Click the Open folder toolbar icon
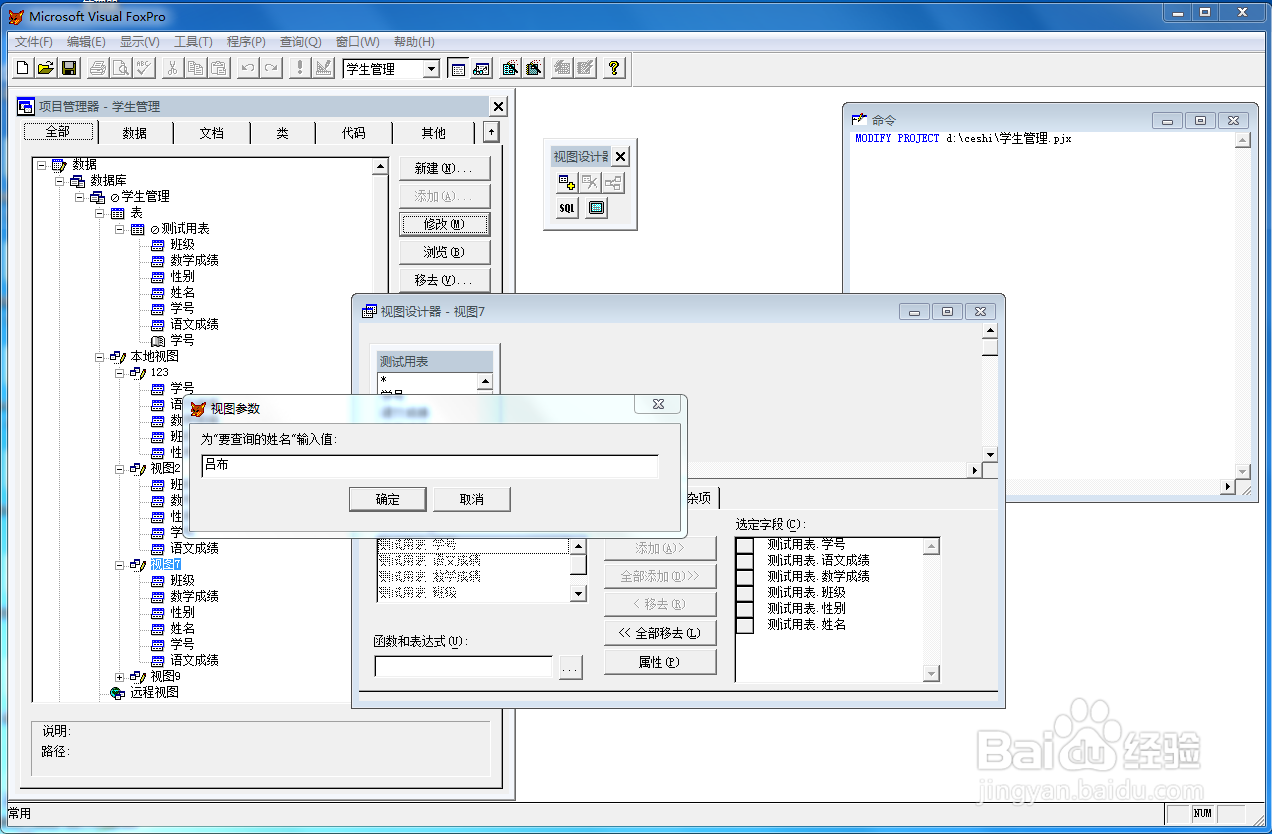Image resolution: width=1272 pixels, height=834 pixels. point(46,68)
